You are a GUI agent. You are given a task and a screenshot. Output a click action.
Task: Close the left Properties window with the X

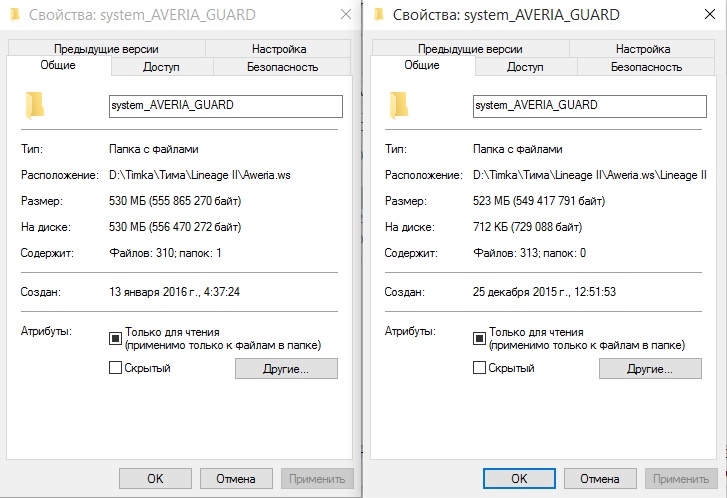click(x=345, y=15)
